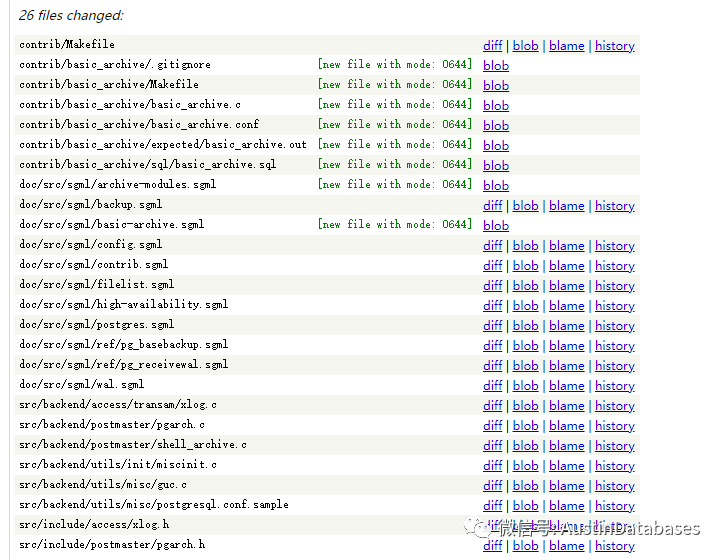Viewport: 723px width, 560px height.
Task: View blob of basic_archive.c file
Action: (496, 106)
